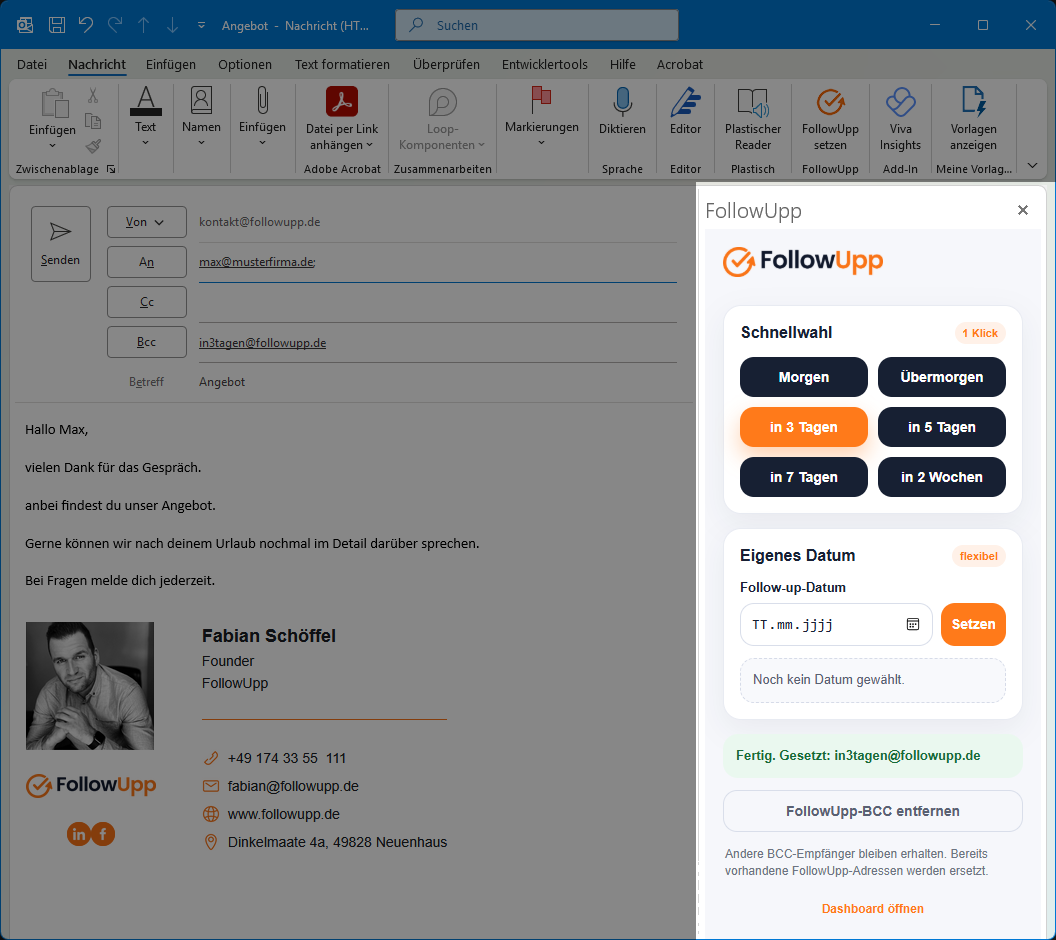Image resolution: width=1056 pixels, height=940 pixels.
Task: Select the in 5 Tagen option
Action: tap(942, 427)
